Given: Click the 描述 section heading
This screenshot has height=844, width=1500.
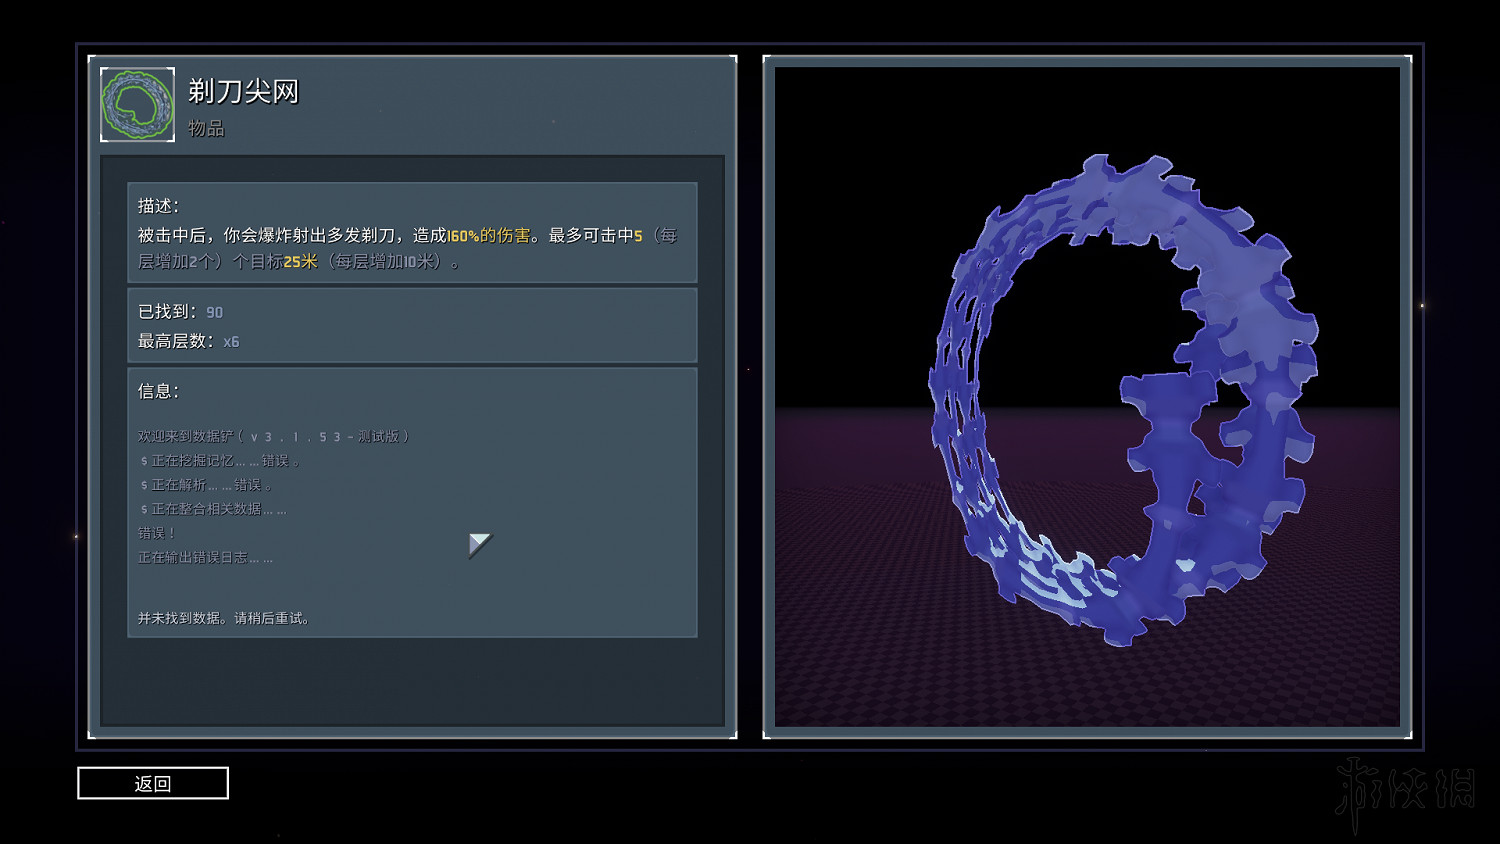Looking at the screenshot, I should click(x=158, y=206).
